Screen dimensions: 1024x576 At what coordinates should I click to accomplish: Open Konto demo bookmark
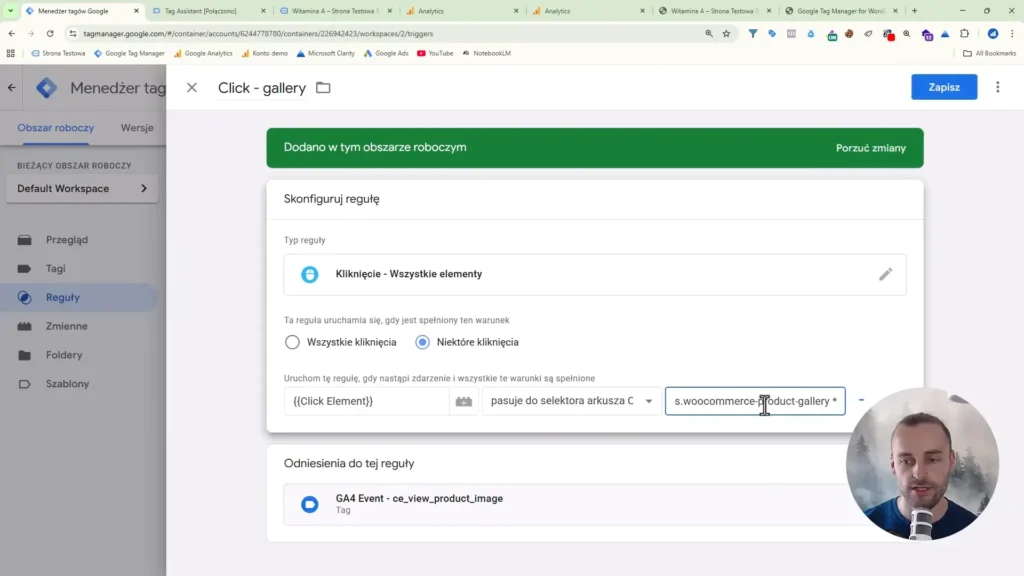(264, 54)
